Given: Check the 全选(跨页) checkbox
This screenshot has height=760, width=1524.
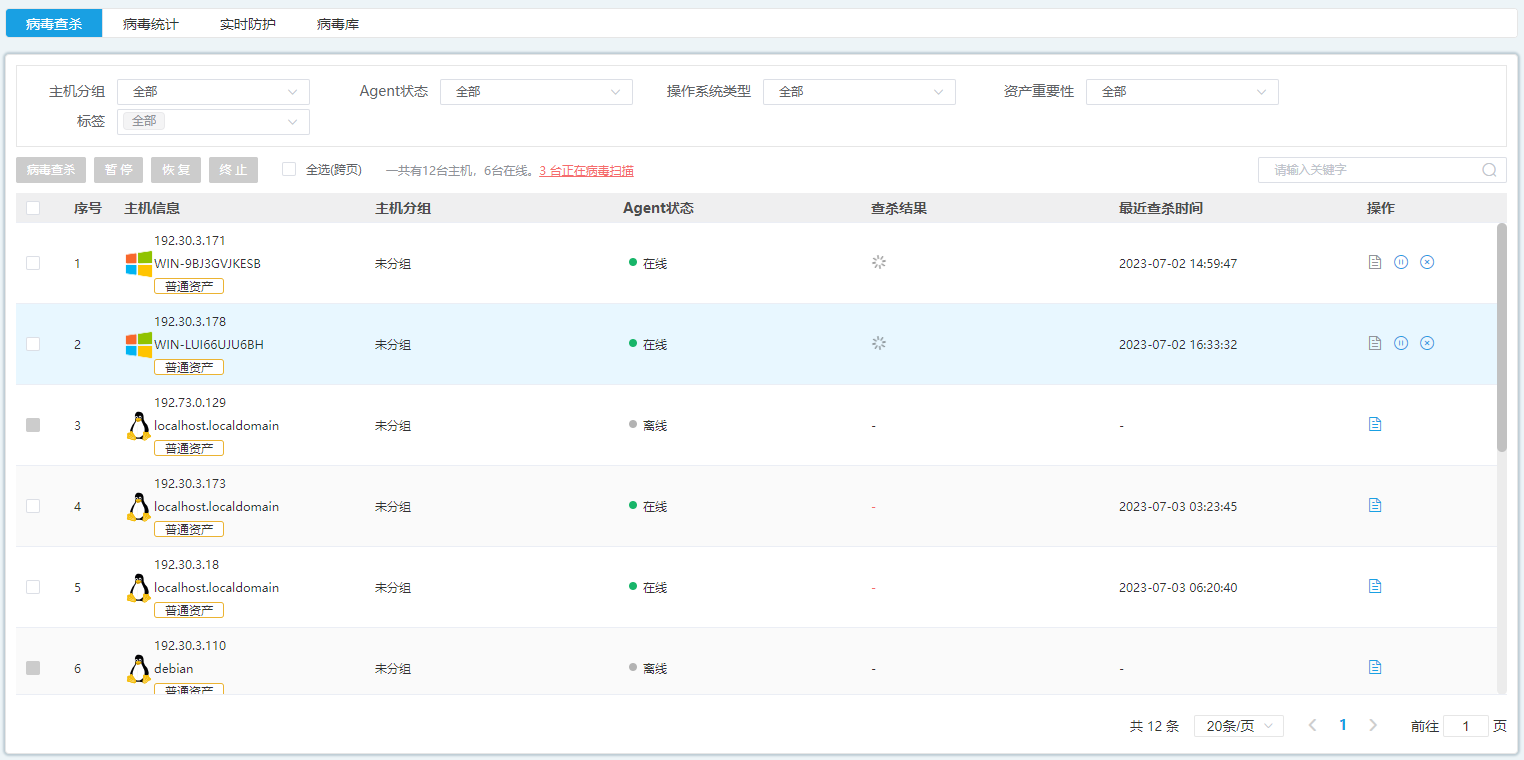Looking at the screenshot, I should click(289, 170).
